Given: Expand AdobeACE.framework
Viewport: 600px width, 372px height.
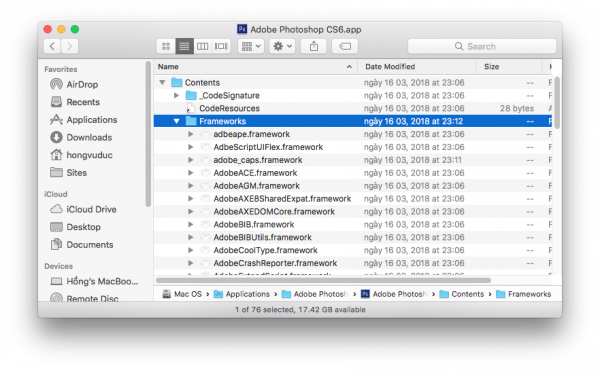Looking at the screenshot, I should [x=191, y=173].
